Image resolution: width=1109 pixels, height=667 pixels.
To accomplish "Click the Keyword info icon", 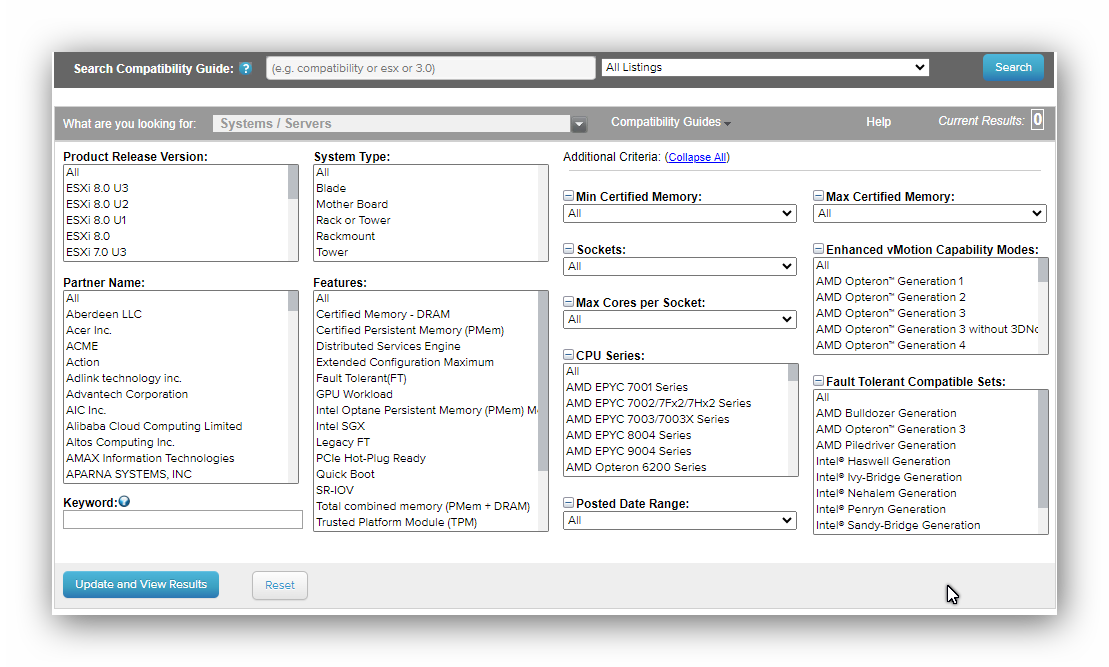I will coord(124,501).
